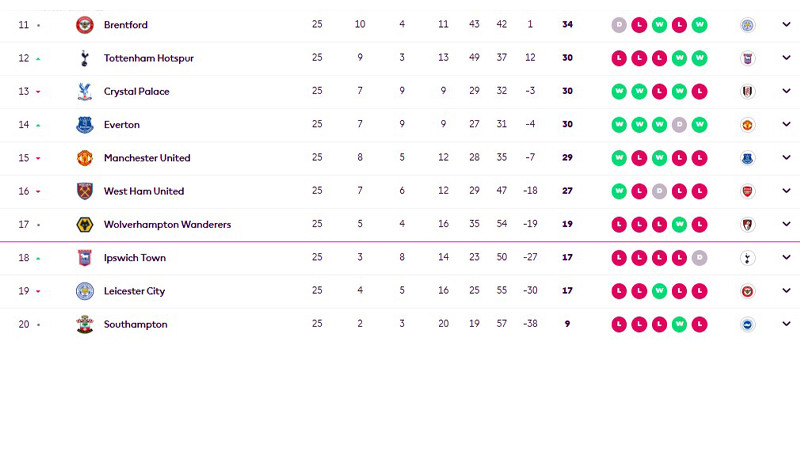Click Ipswich Town's latest draw form circle
This screenshot has width=800, height=450.
tap(699, 258)
